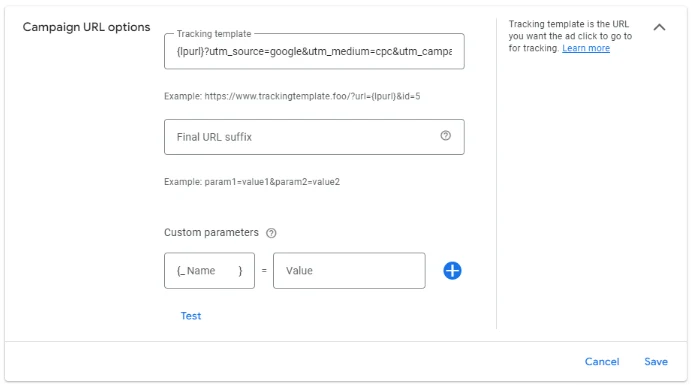The width and height of the screenshot is (691, 386).
Task: Focus the Tracking template field
Action: (x=314, y=51)
